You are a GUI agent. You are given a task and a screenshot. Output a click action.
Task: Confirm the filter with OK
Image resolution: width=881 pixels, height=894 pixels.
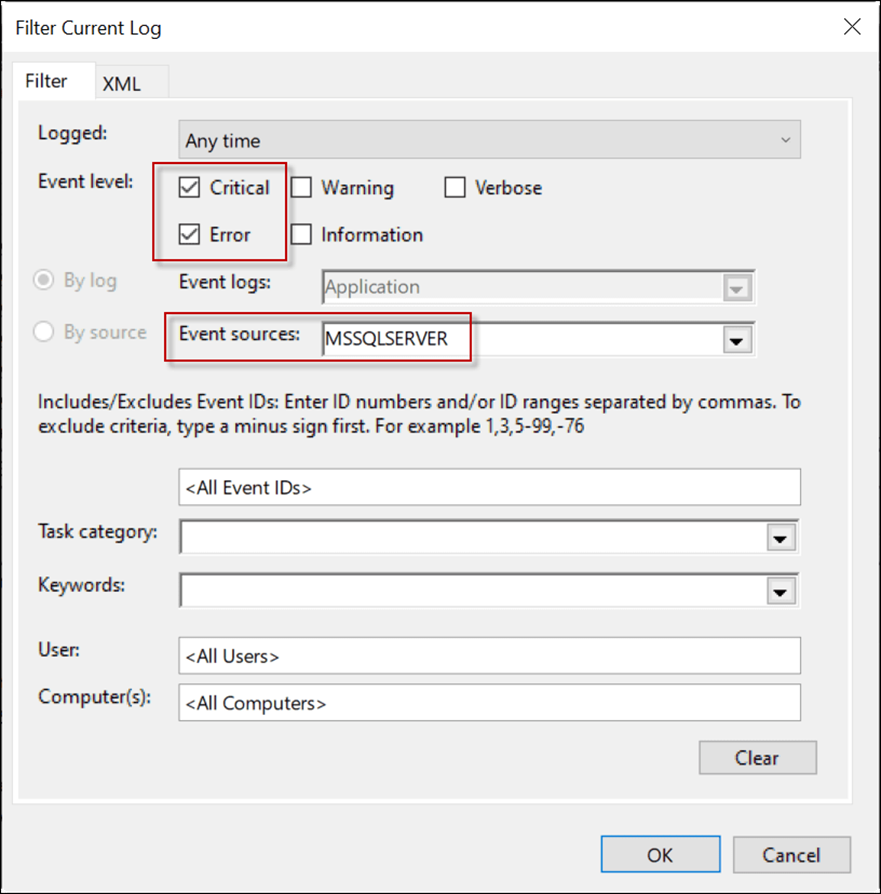click(659, 855)
